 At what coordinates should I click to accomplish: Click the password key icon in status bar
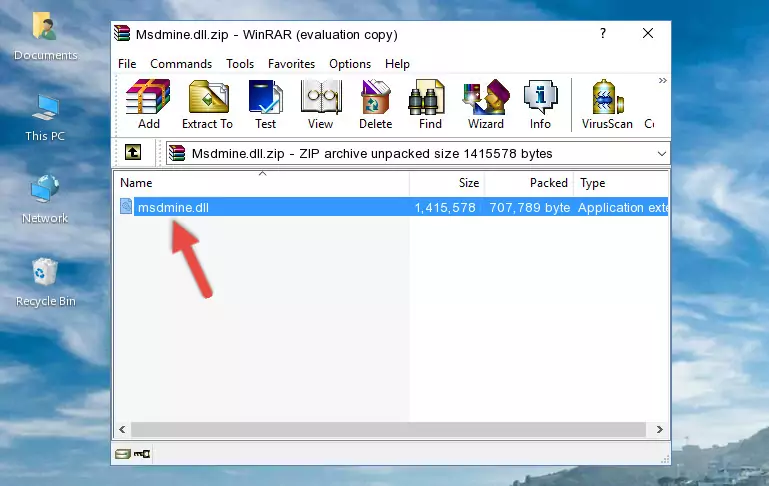142,454
